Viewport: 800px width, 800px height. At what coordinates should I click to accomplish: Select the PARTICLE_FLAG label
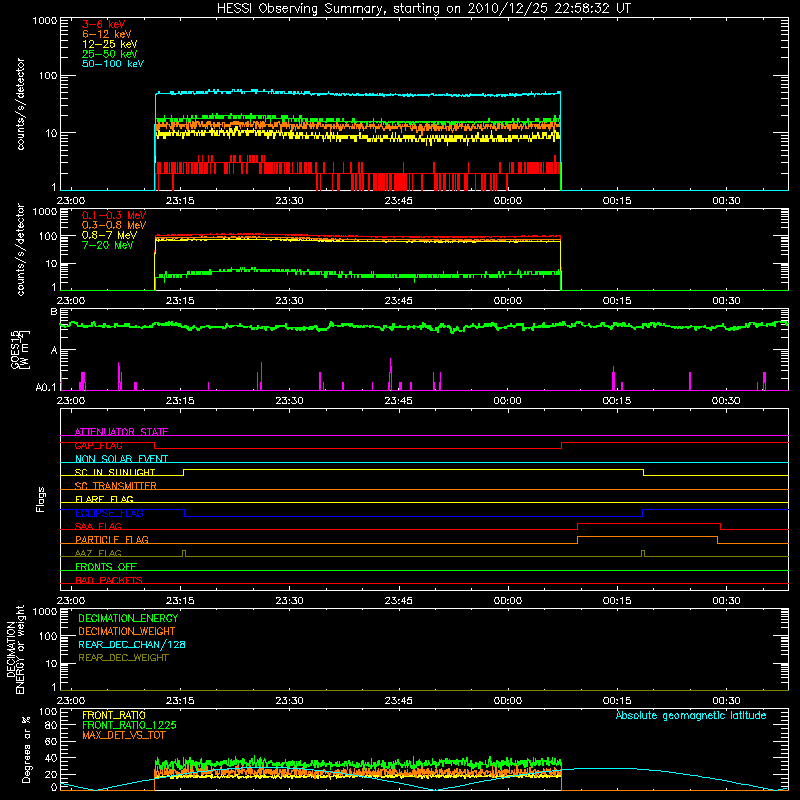[112, 539]
